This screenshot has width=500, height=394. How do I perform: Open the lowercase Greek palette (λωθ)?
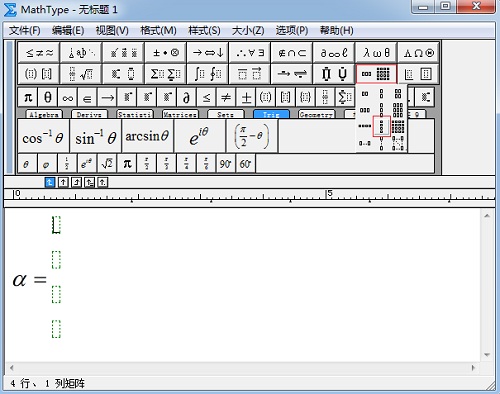pyautogui.click(x=376, y=52)
